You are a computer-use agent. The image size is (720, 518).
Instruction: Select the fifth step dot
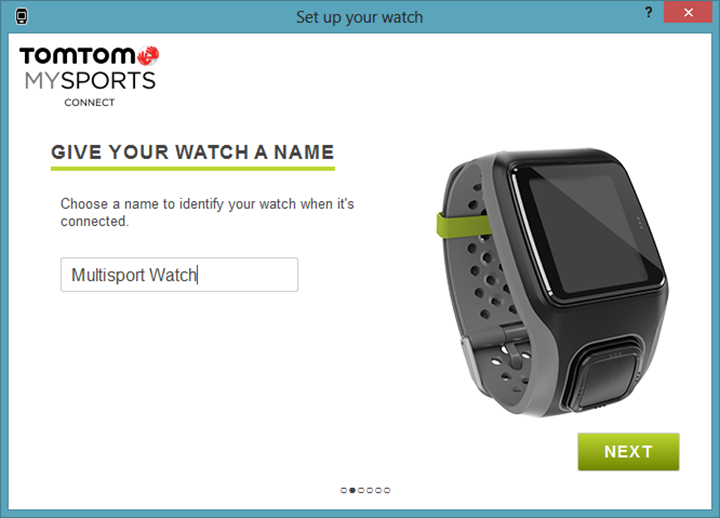pos(378,490)
